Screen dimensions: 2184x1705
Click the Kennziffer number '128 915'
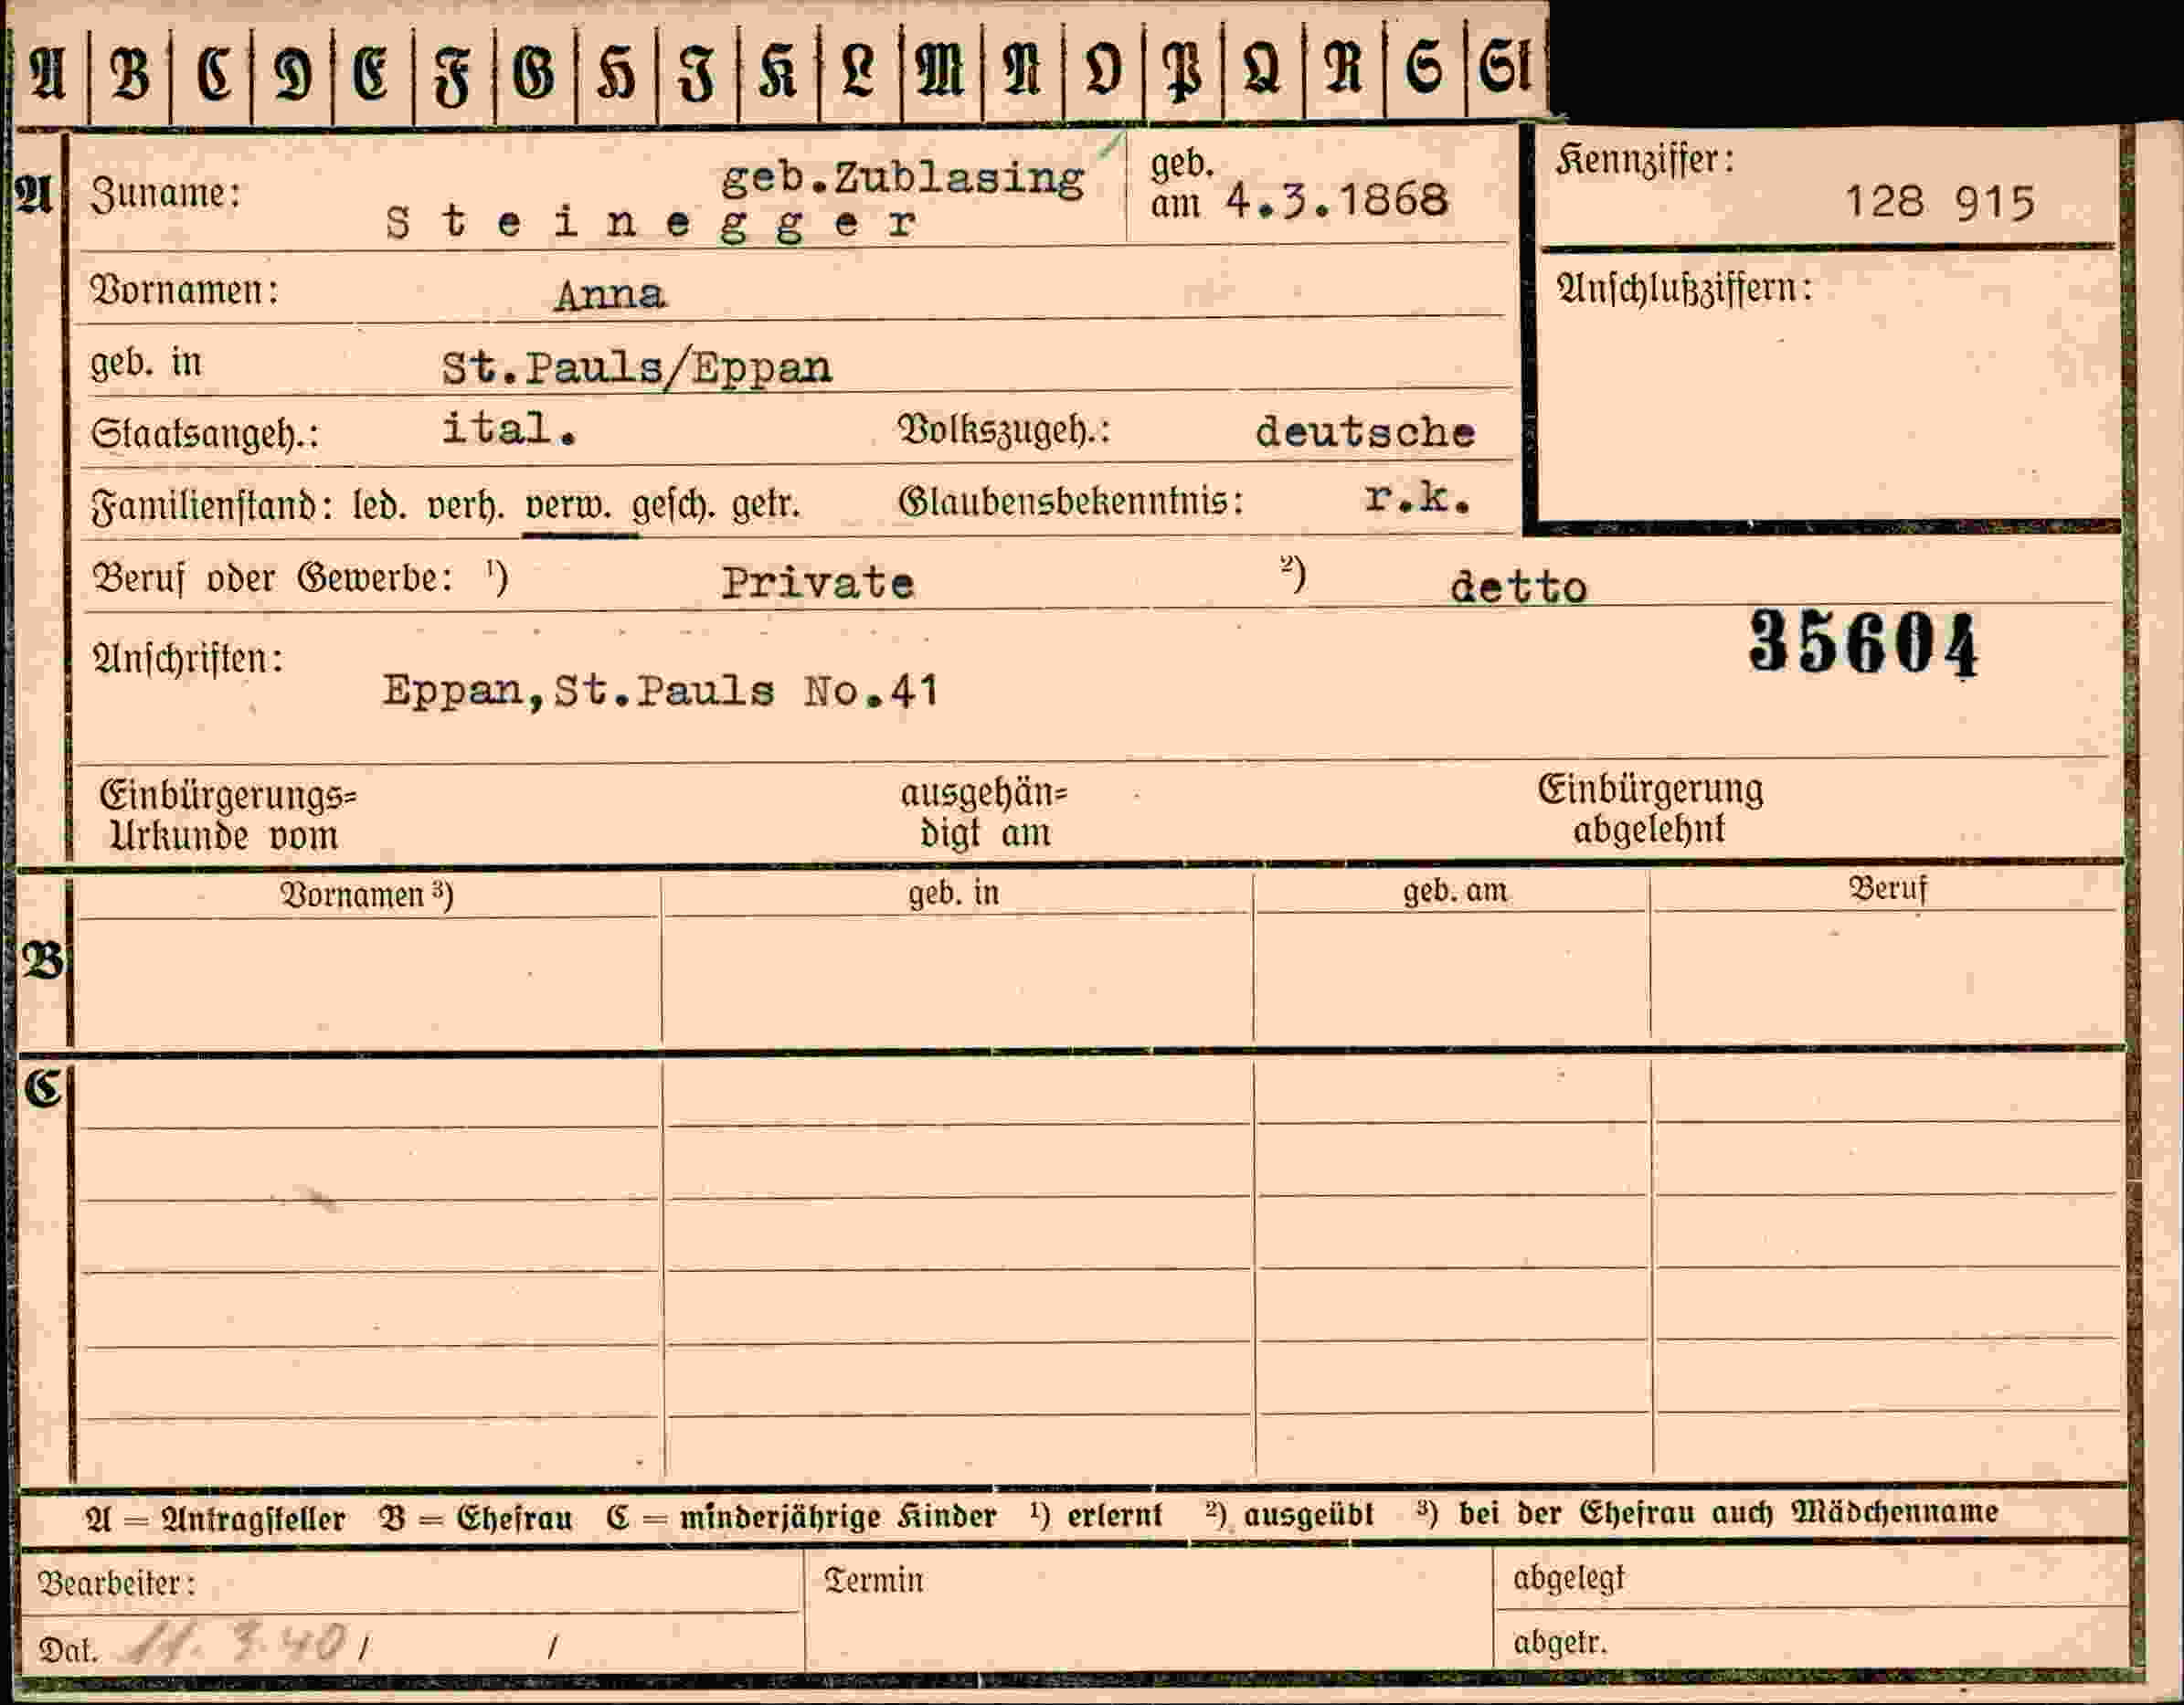[1939, 203]
